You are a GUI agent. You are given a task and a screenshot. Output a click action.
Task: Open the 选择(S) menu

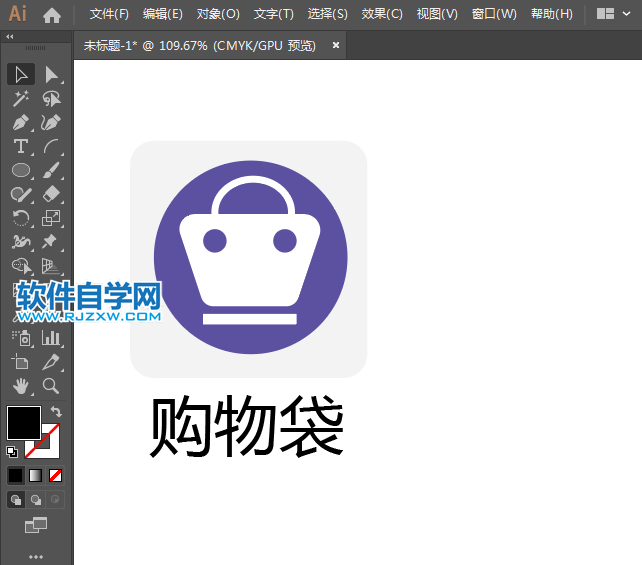(x=328, y=14)
